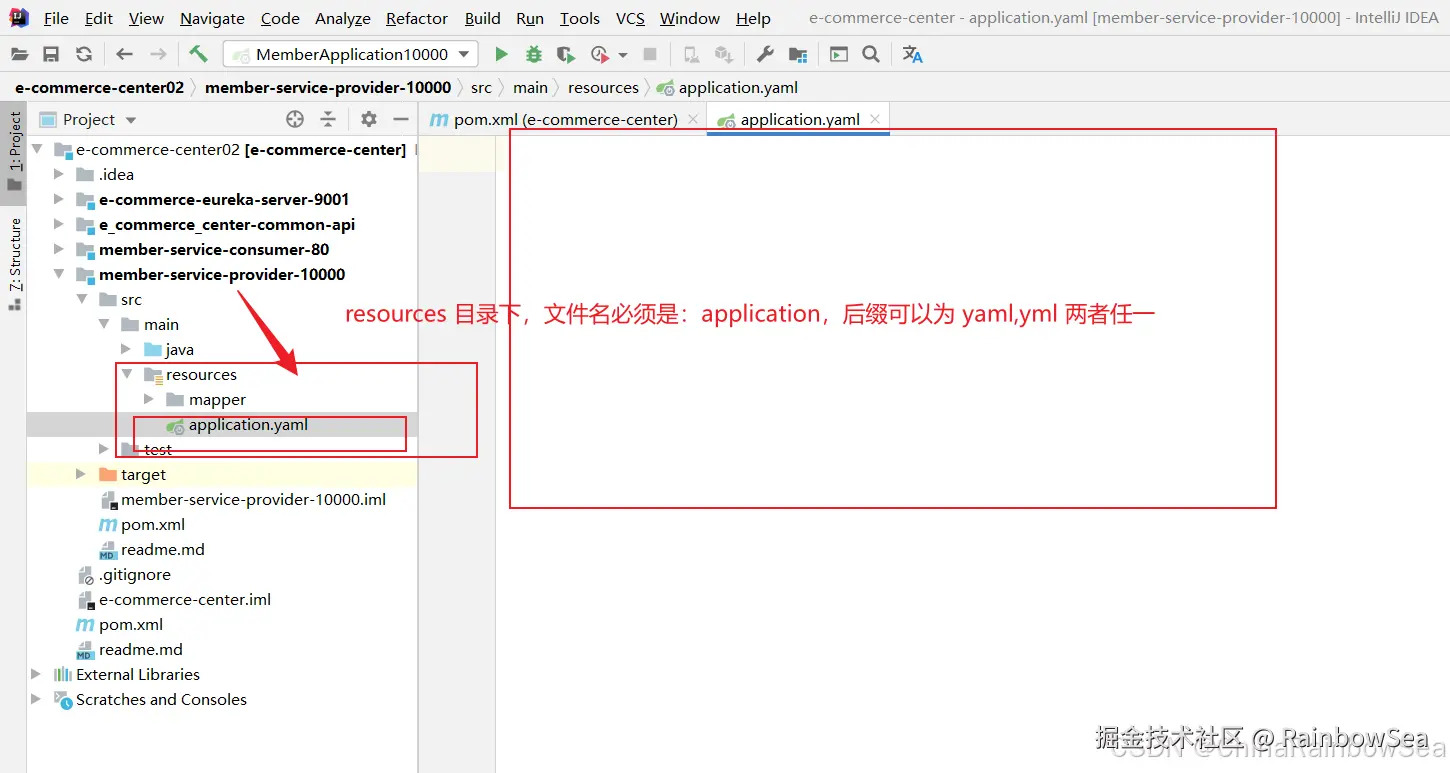1450x773 pixels.
Task: Open the View menu
Action: click(146, 18)
